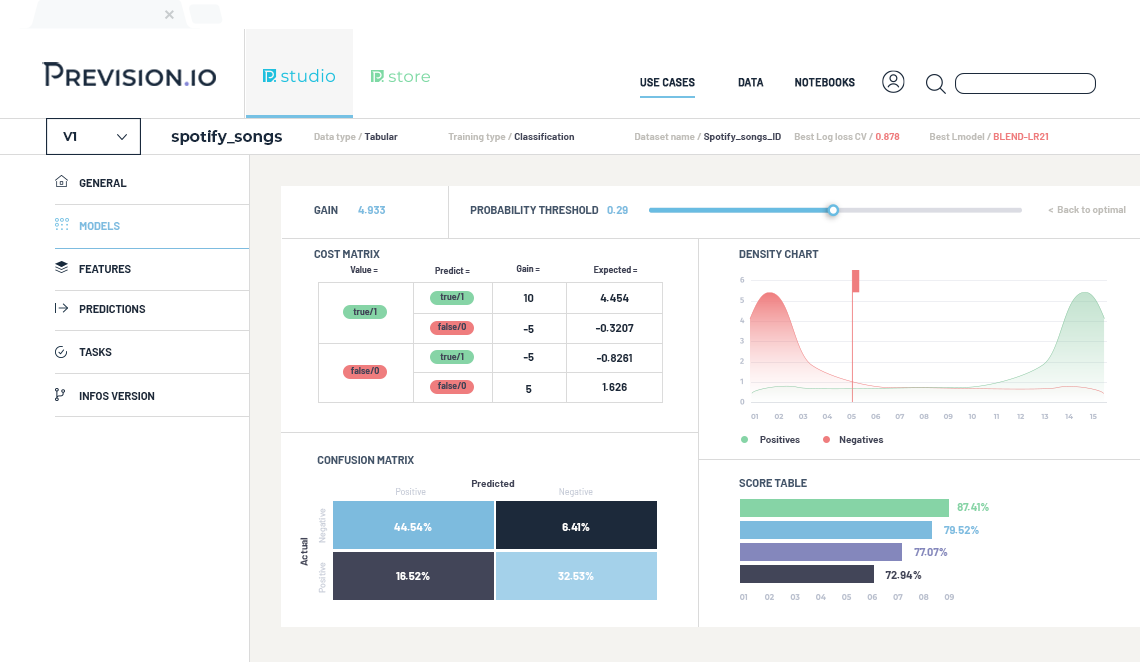1140x662 pixels.
Task: Click the Predictions arrow icon
Action: 61,309
